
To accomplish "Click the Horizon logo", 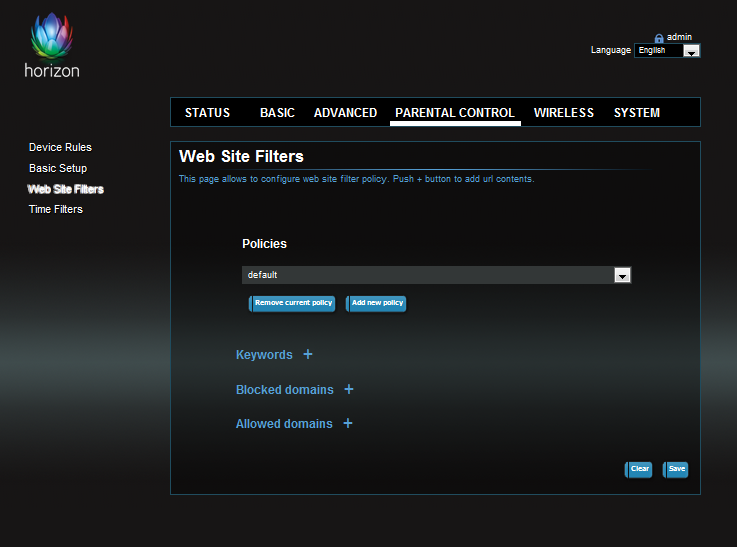I will point(52,45).
